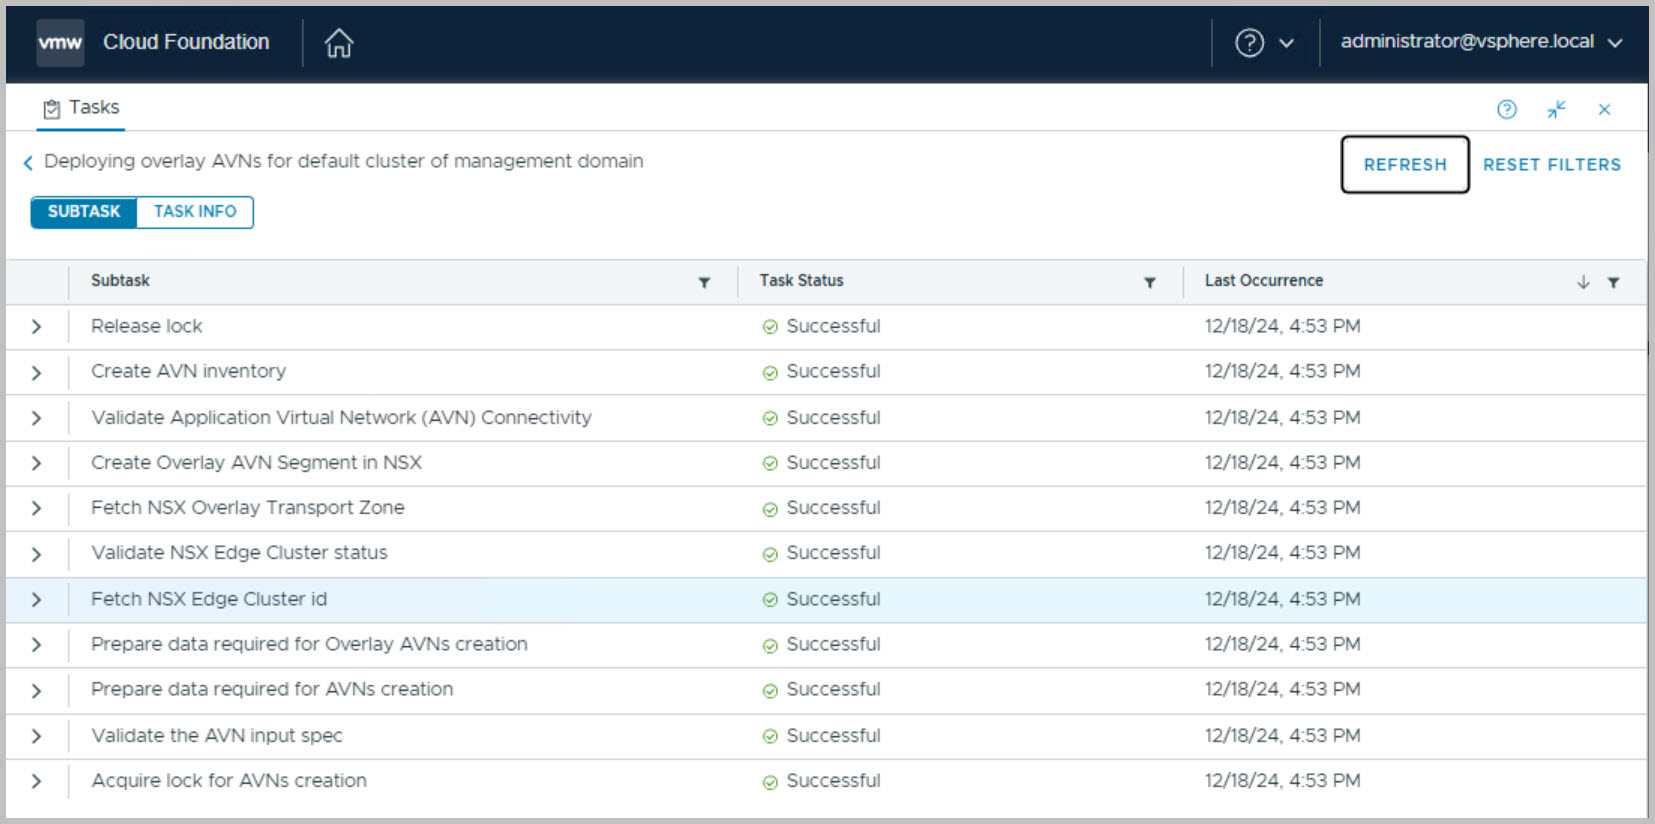
Task: Expand the Release lock subtask row
Action: tap(37, 327)
